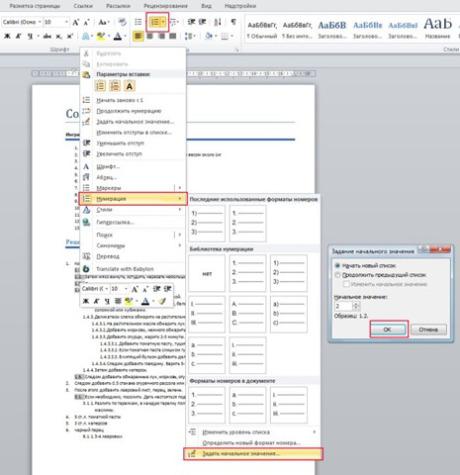
Task: Click Bold in the floating mini toolbar
Action: (x=86, y=301)
